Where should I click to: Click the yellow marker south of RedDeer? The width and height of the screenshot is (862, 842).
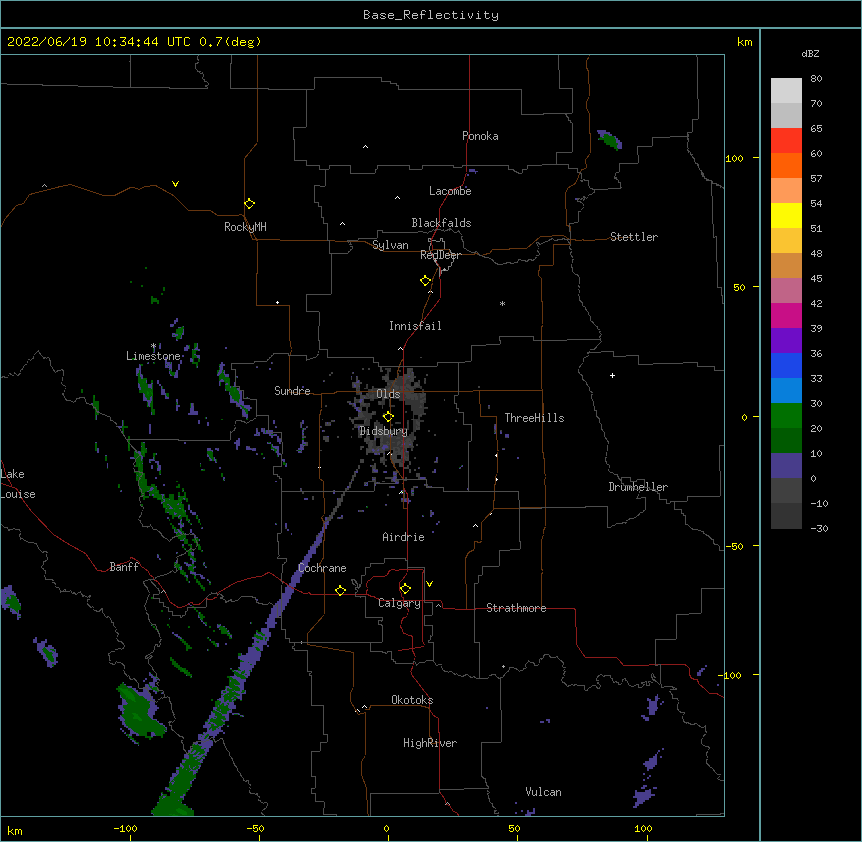[426, 281]
